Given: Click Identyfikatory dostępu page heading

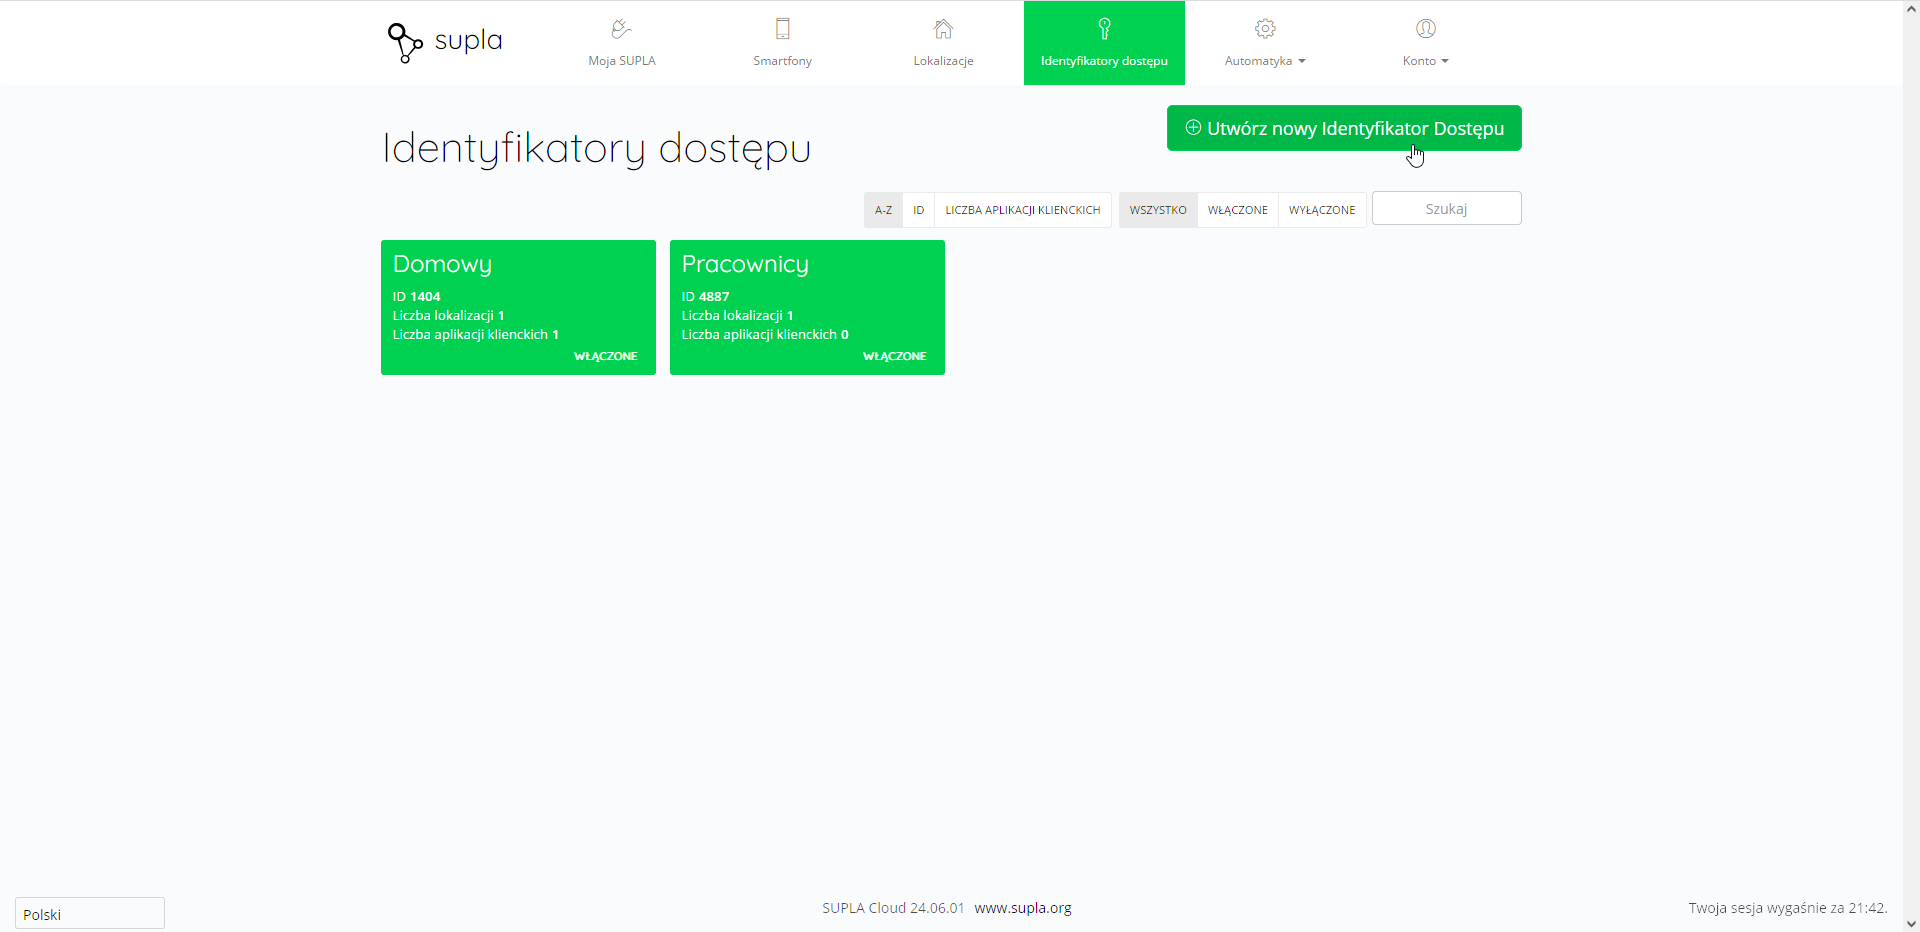Looking at the screenshot, I should (x=596, y=149).
